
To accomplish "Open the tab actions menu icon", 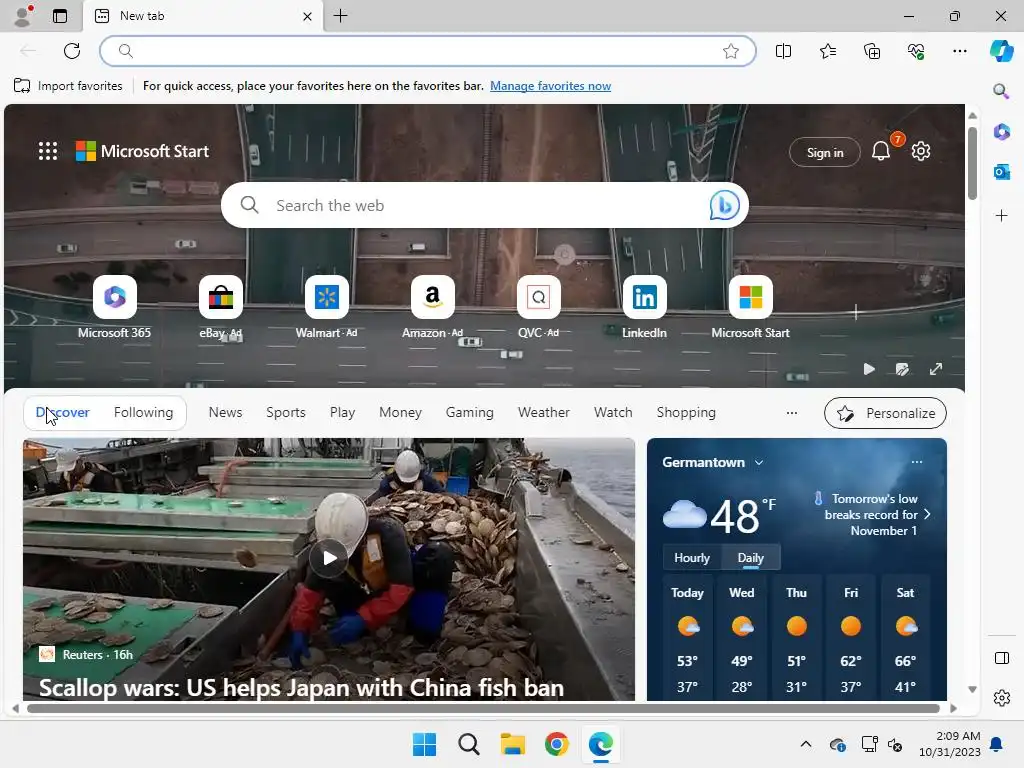I will click(x=59, y=16).
